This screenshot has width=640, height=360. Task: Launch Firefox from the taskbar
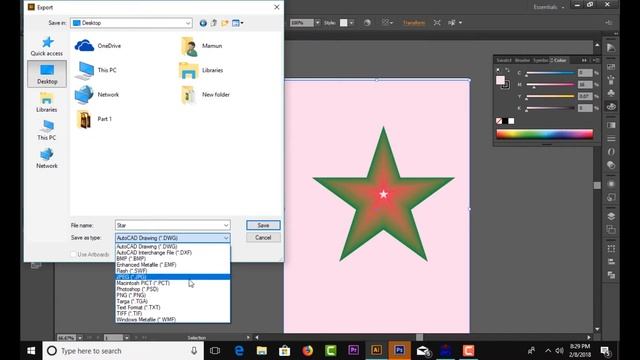(x=308, y=350)
